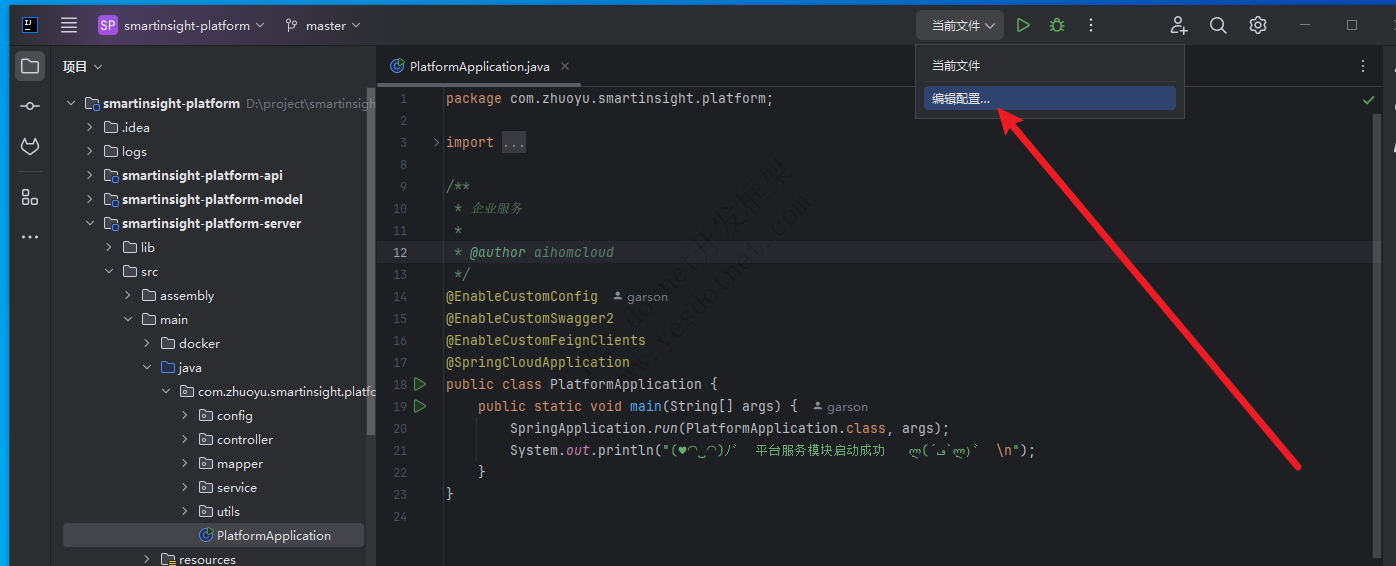Collapse the src folder
The height and width of the screenshot is (566, 1396).
tap(109, 271)
